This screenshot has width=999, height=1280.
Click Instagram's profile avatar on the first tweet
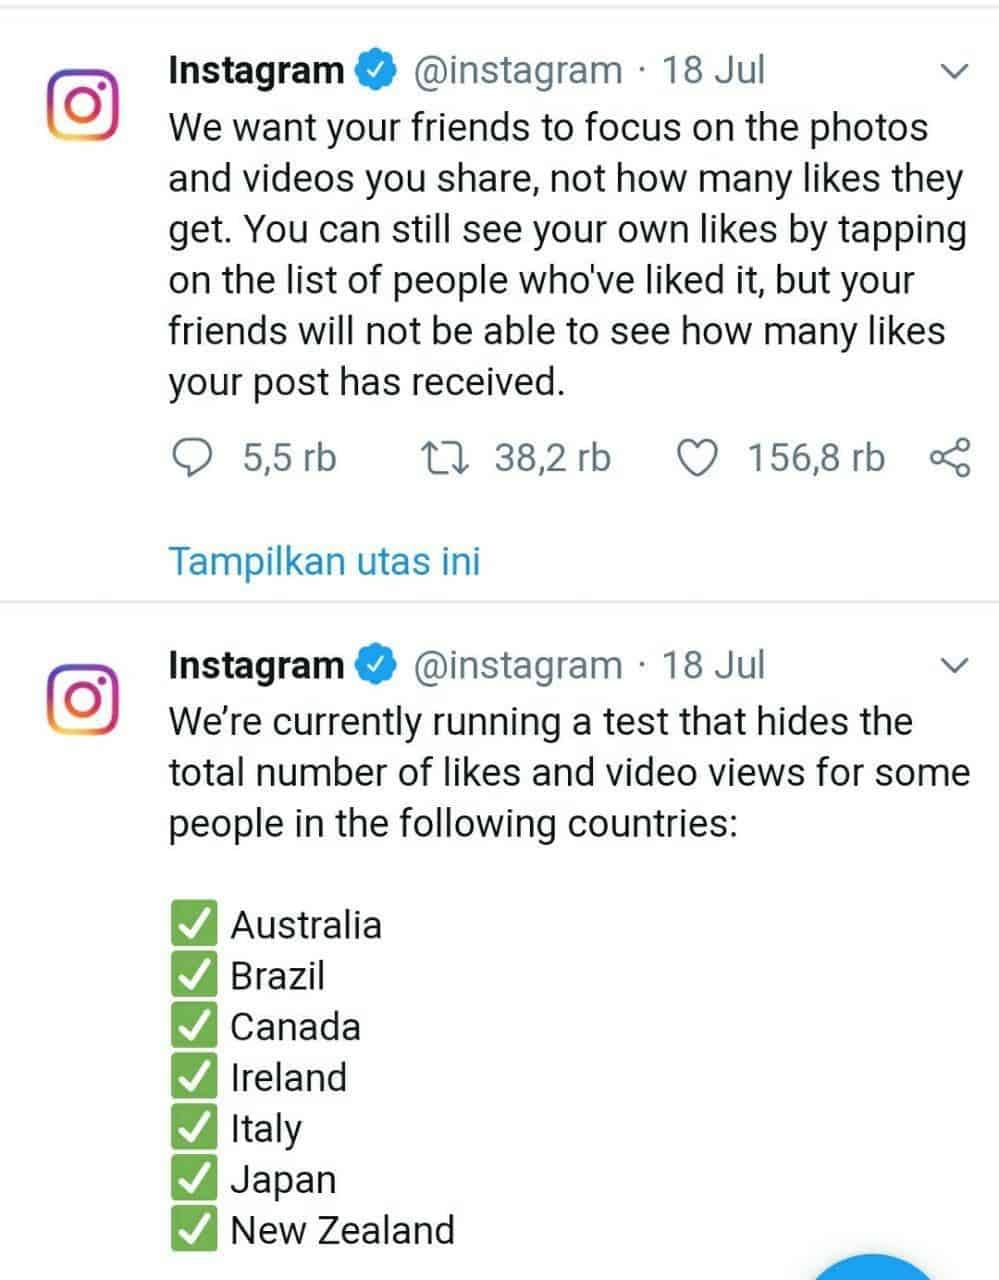84,103
